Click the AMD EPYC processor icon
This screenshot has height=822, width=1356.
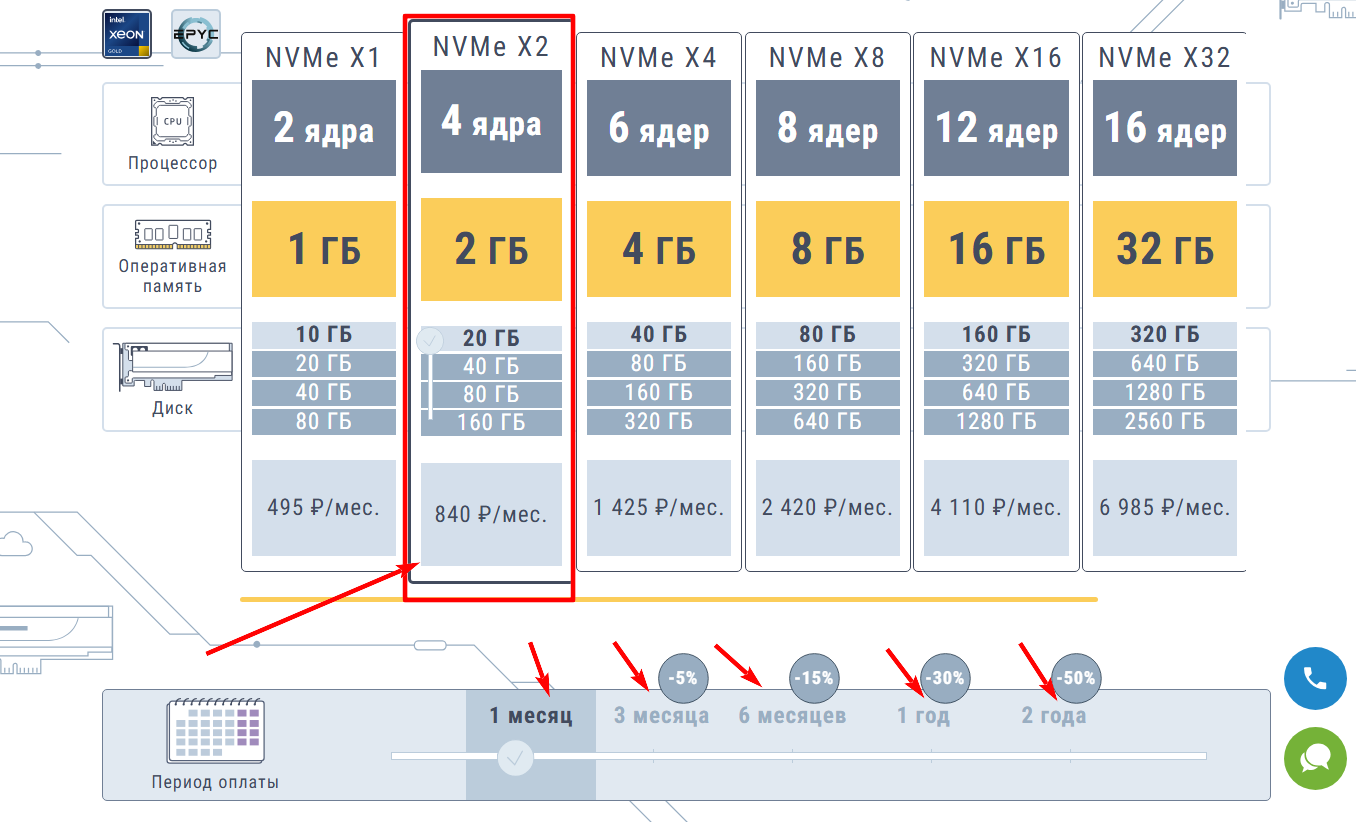click(x=196, y=34)
